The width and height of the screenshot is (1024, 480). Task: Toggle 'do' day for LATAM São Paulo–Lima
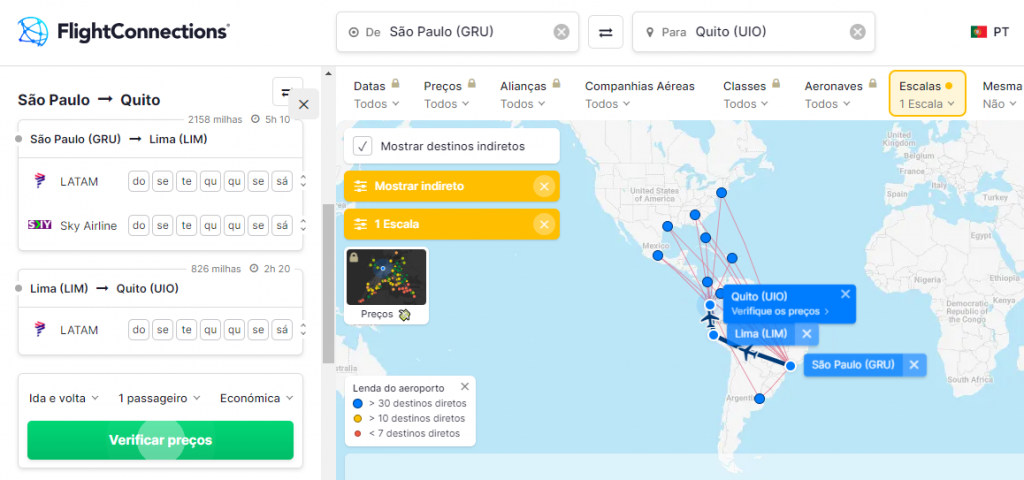click(x=139, y=182)
